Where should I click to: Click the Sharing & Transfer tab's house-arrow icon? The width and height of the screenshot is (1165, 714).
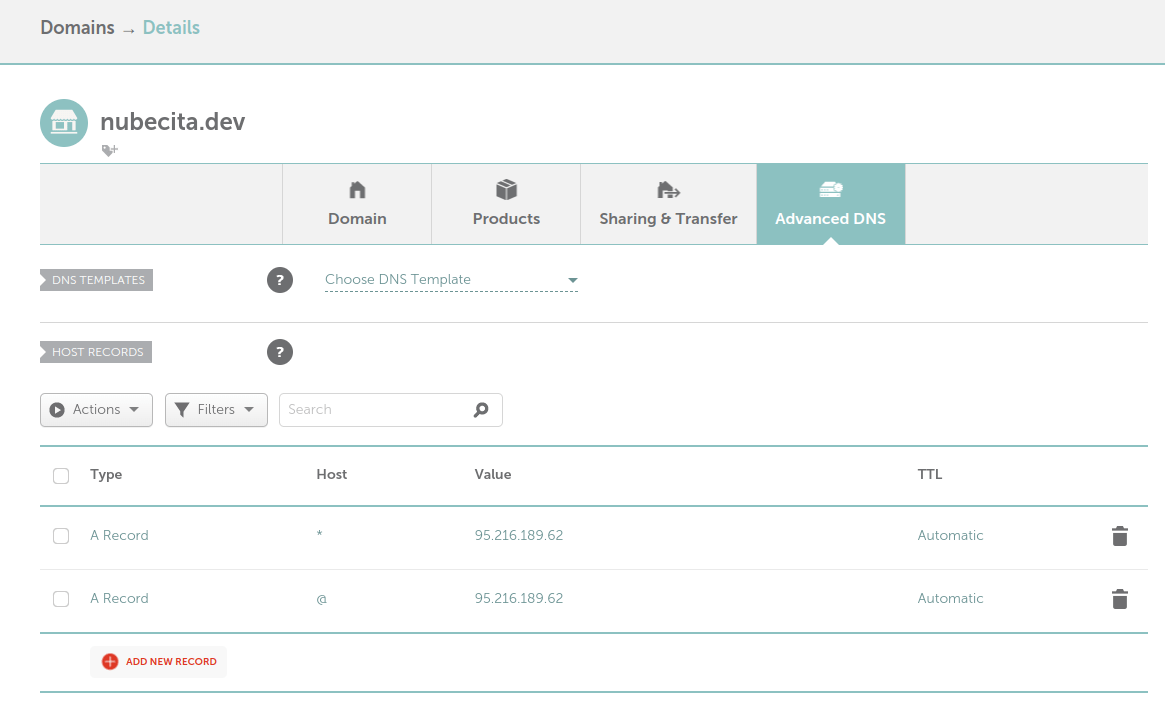tap(668, 190)
